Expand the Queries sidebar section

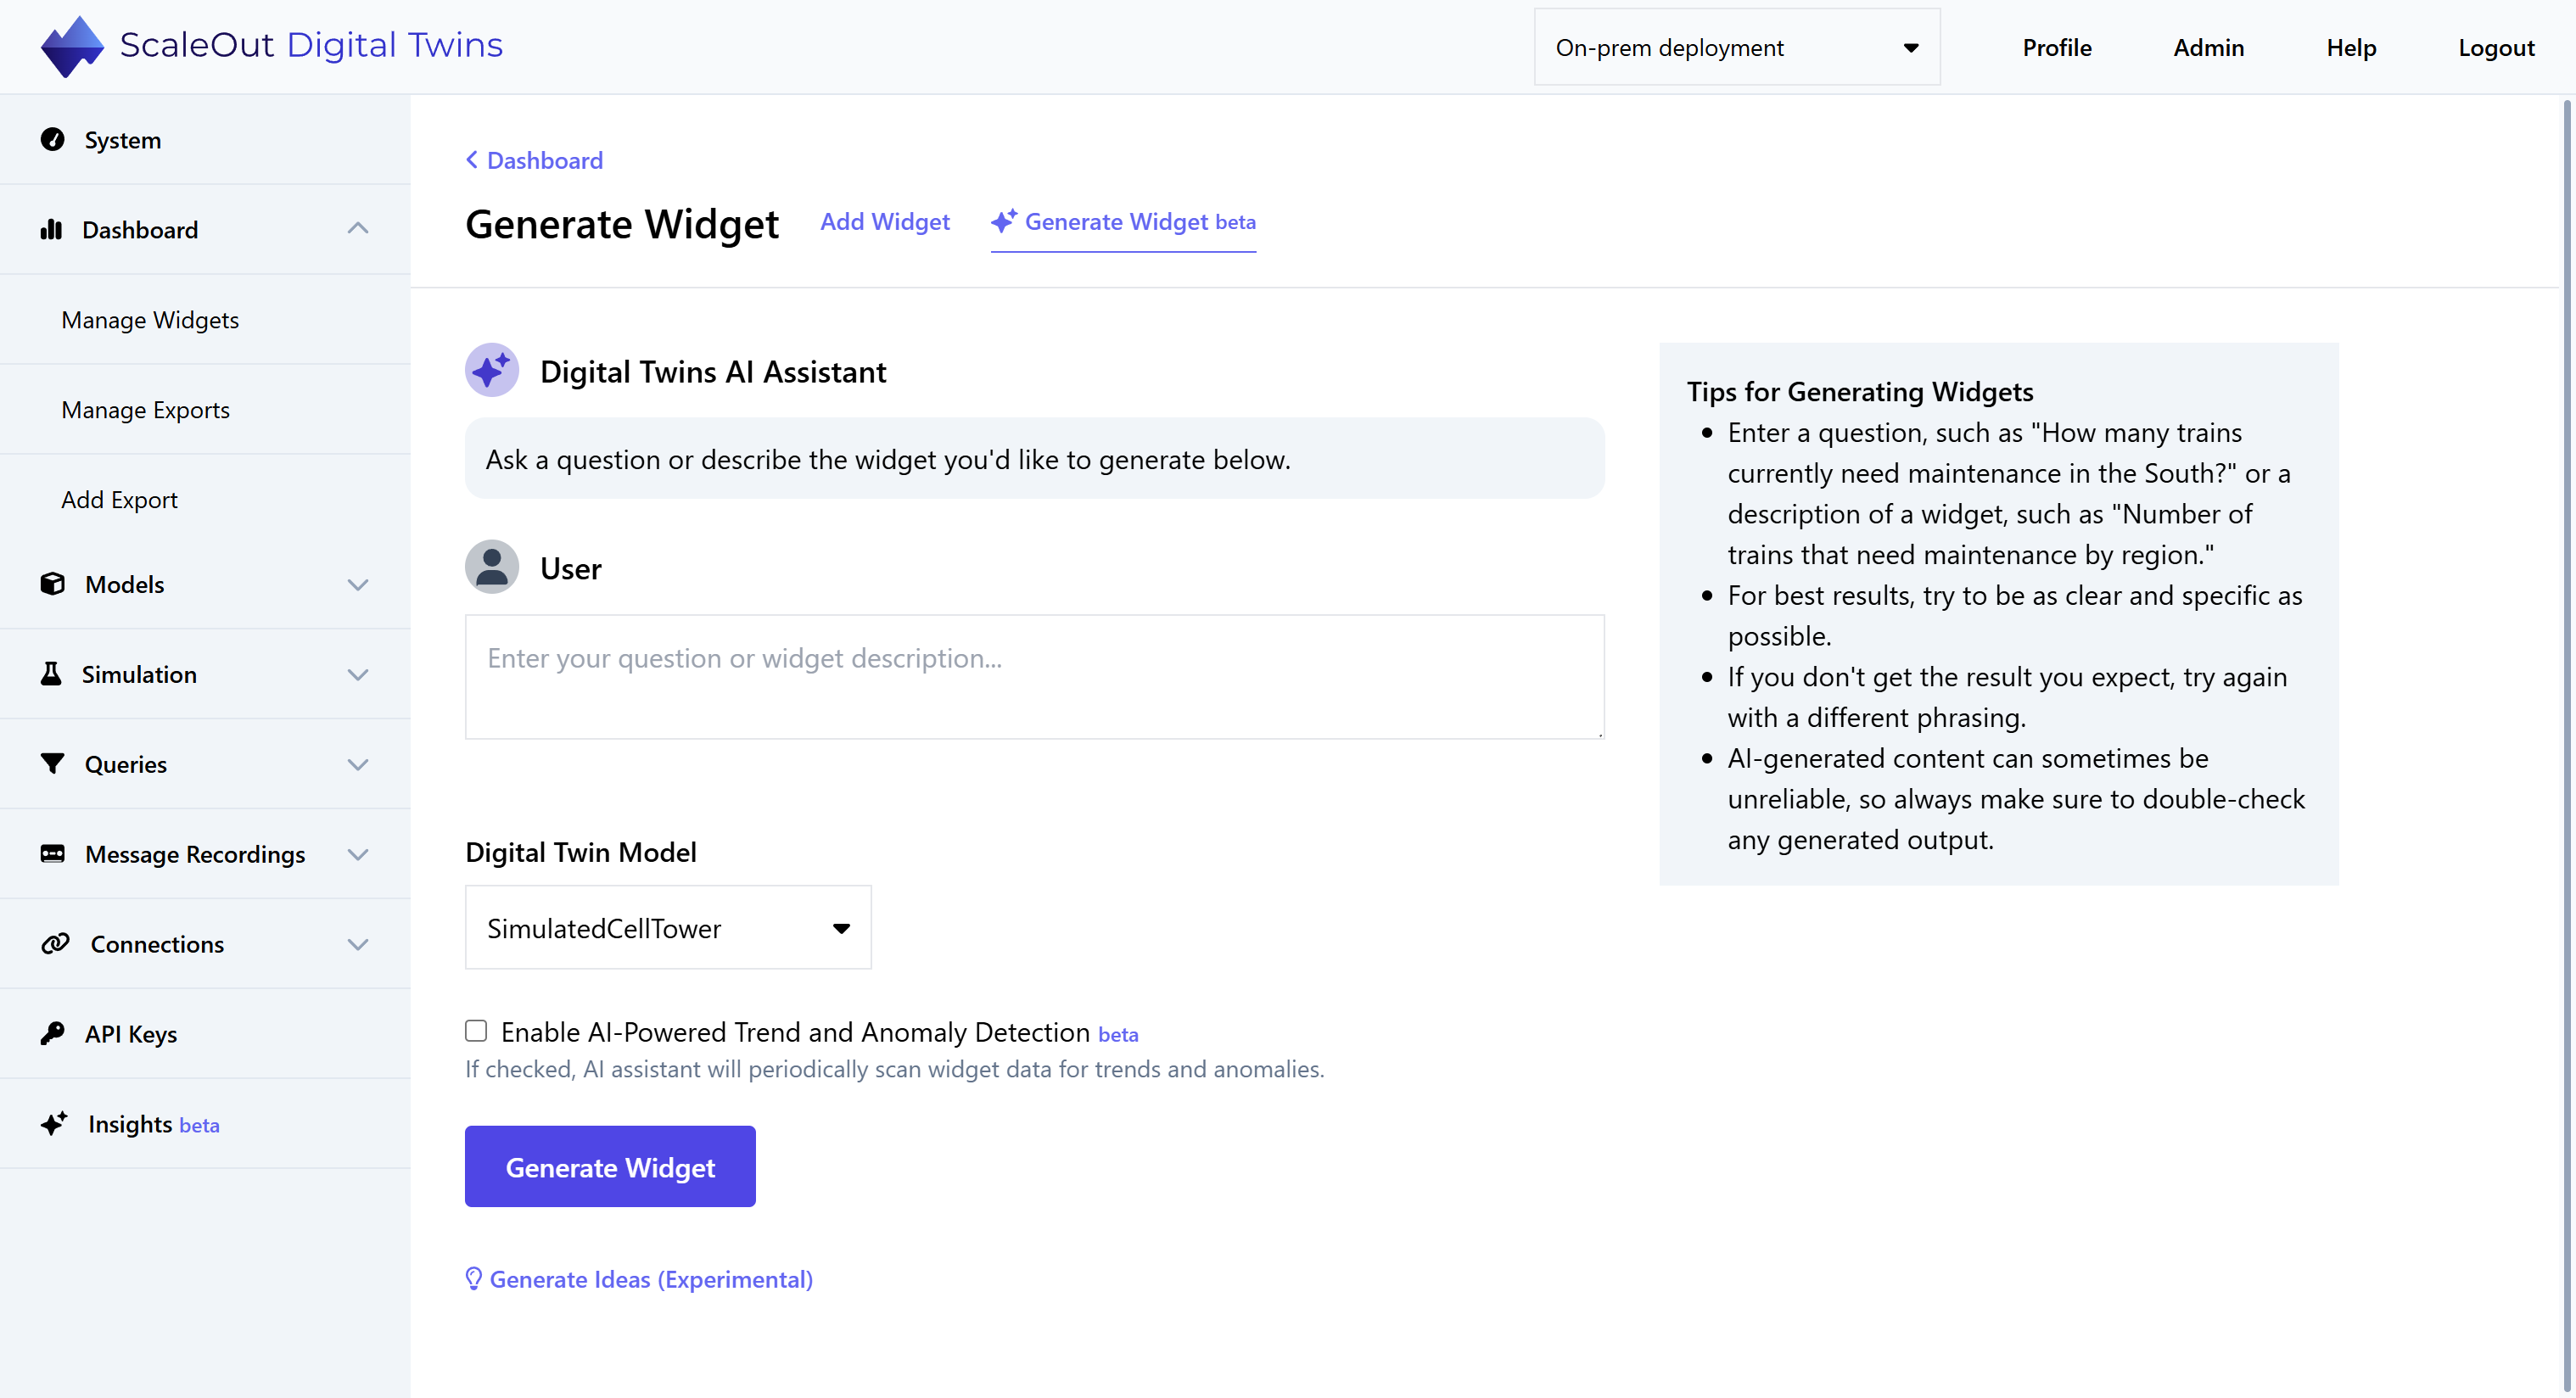358,764
